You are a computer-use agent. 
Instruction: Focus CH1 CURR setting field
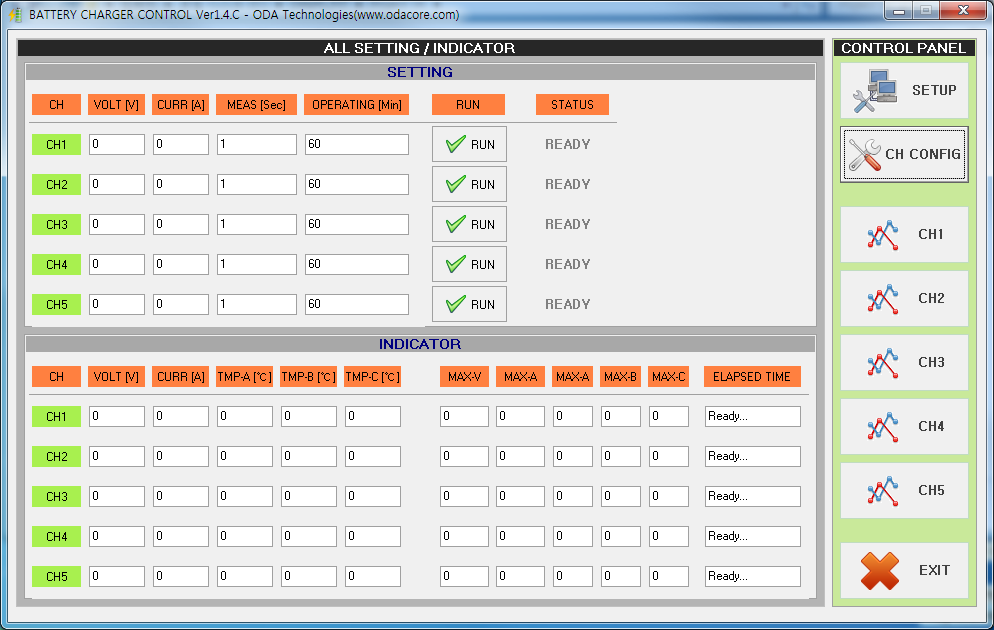pyautogui.click(x=181, y=145)
